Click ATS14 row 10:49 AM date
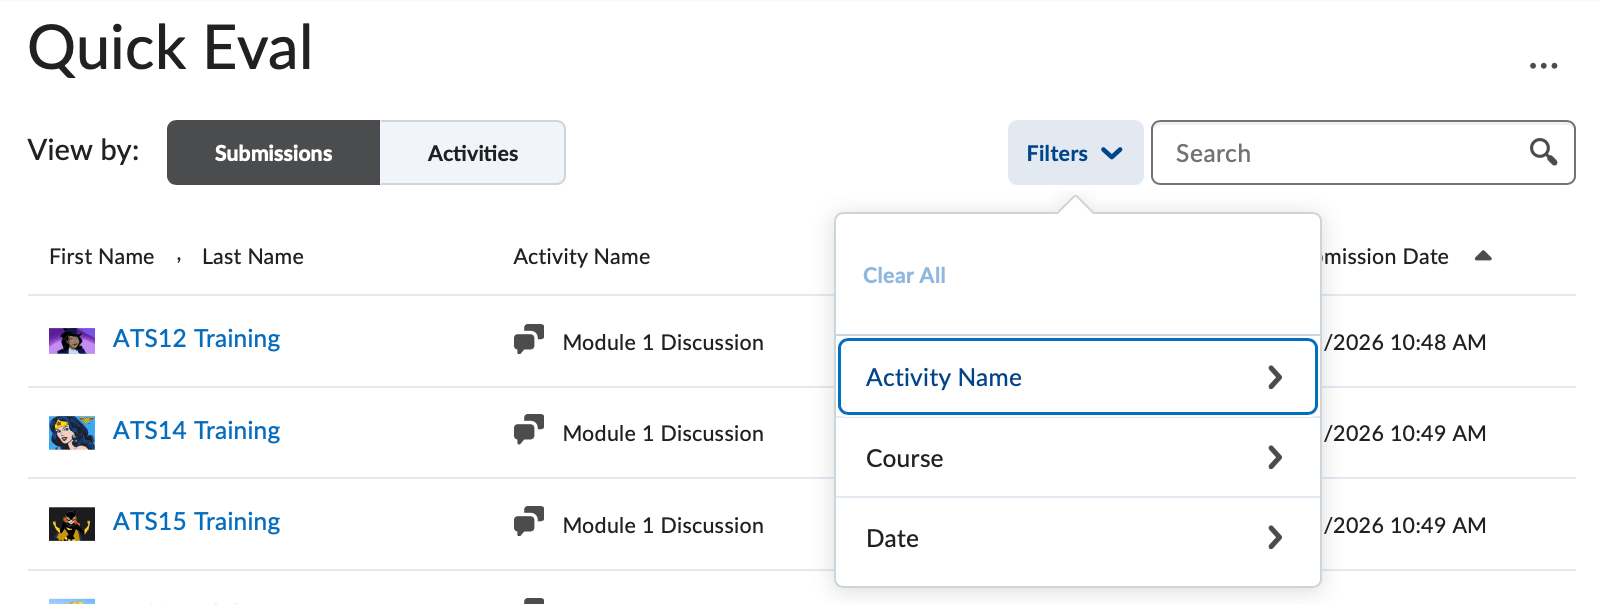The width and height of the screenshot is (1600, 604). click(1405, 433)
